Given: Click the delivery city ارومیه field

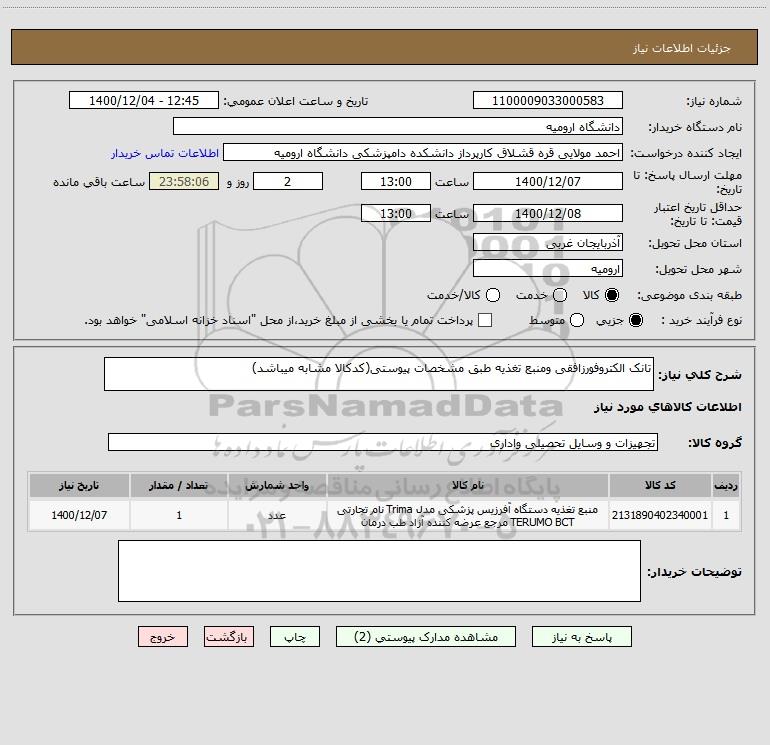Looking at the screenshot, I should [548, 269].
